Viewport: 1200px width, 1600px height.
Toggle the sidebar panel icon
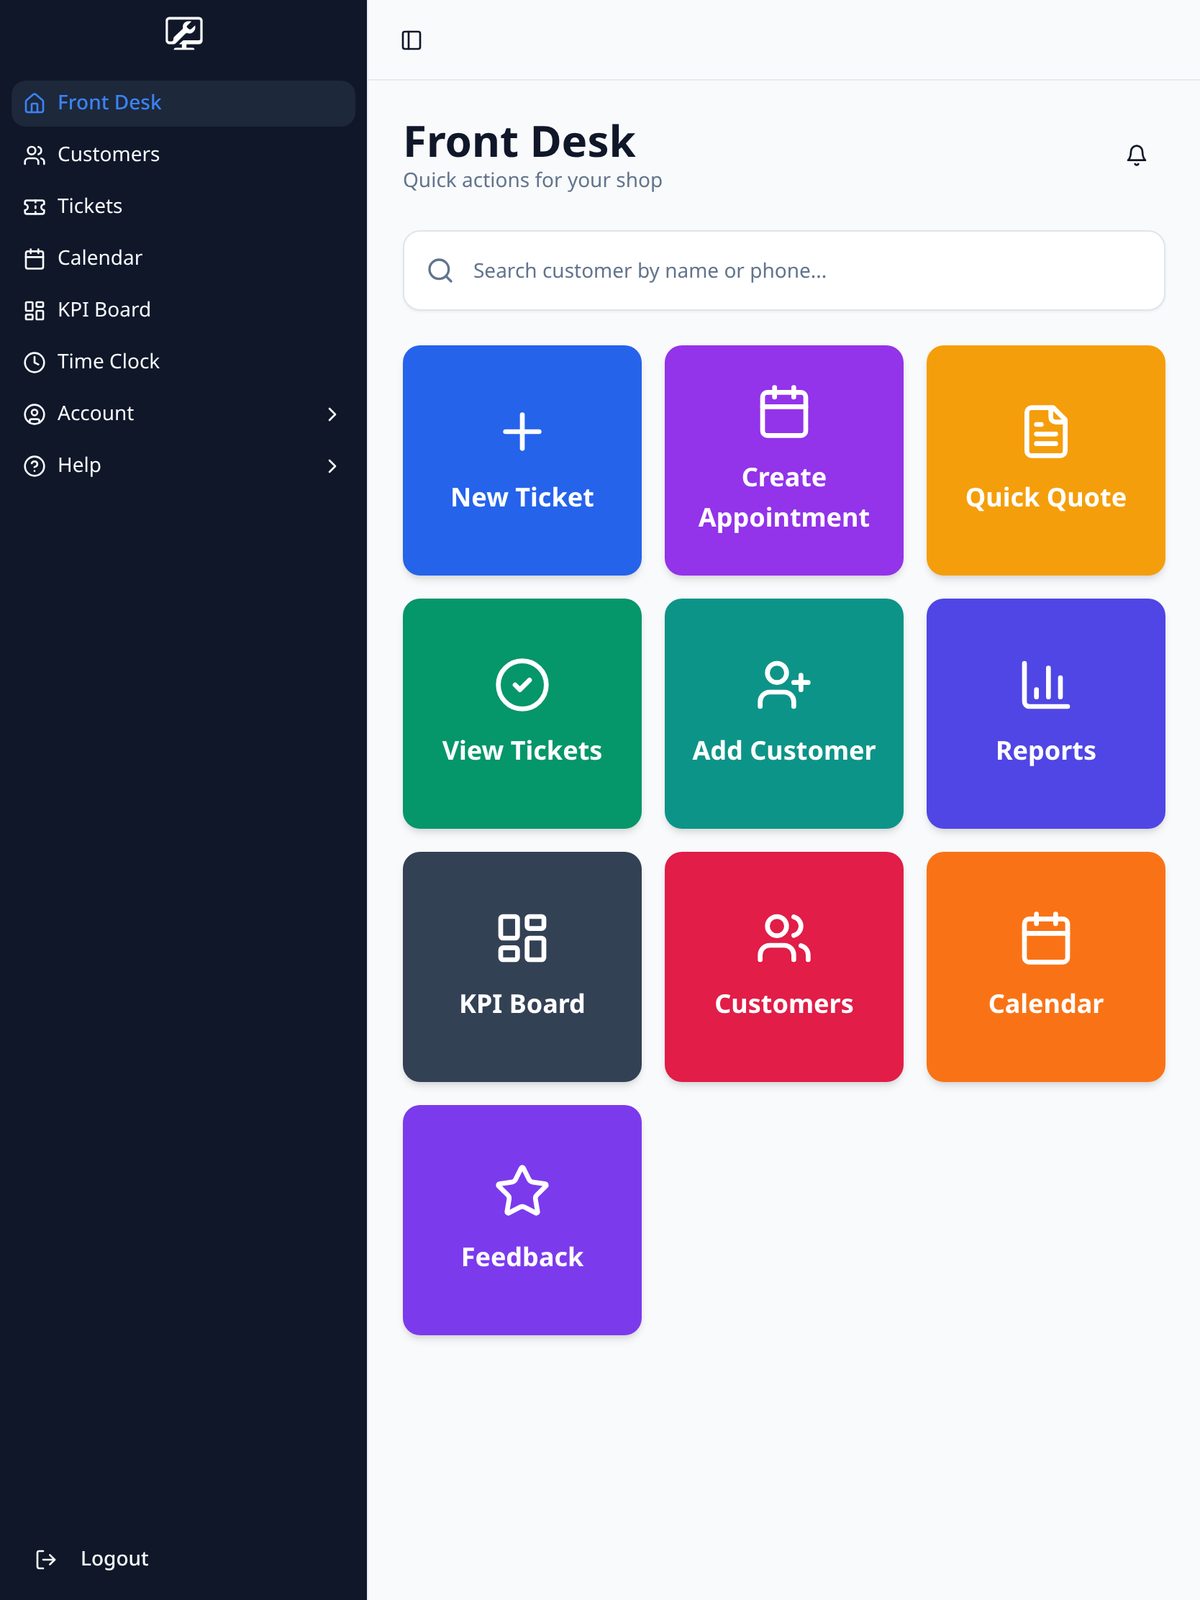pyautogui.click(x=411, y=40)
